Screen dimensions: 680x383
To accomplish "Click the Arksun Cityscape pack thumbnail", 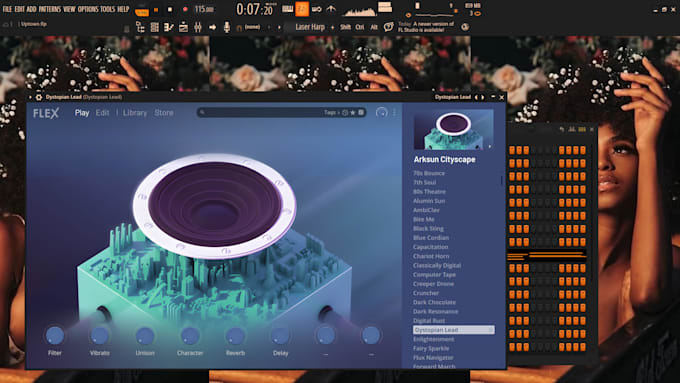I will 454,129.
